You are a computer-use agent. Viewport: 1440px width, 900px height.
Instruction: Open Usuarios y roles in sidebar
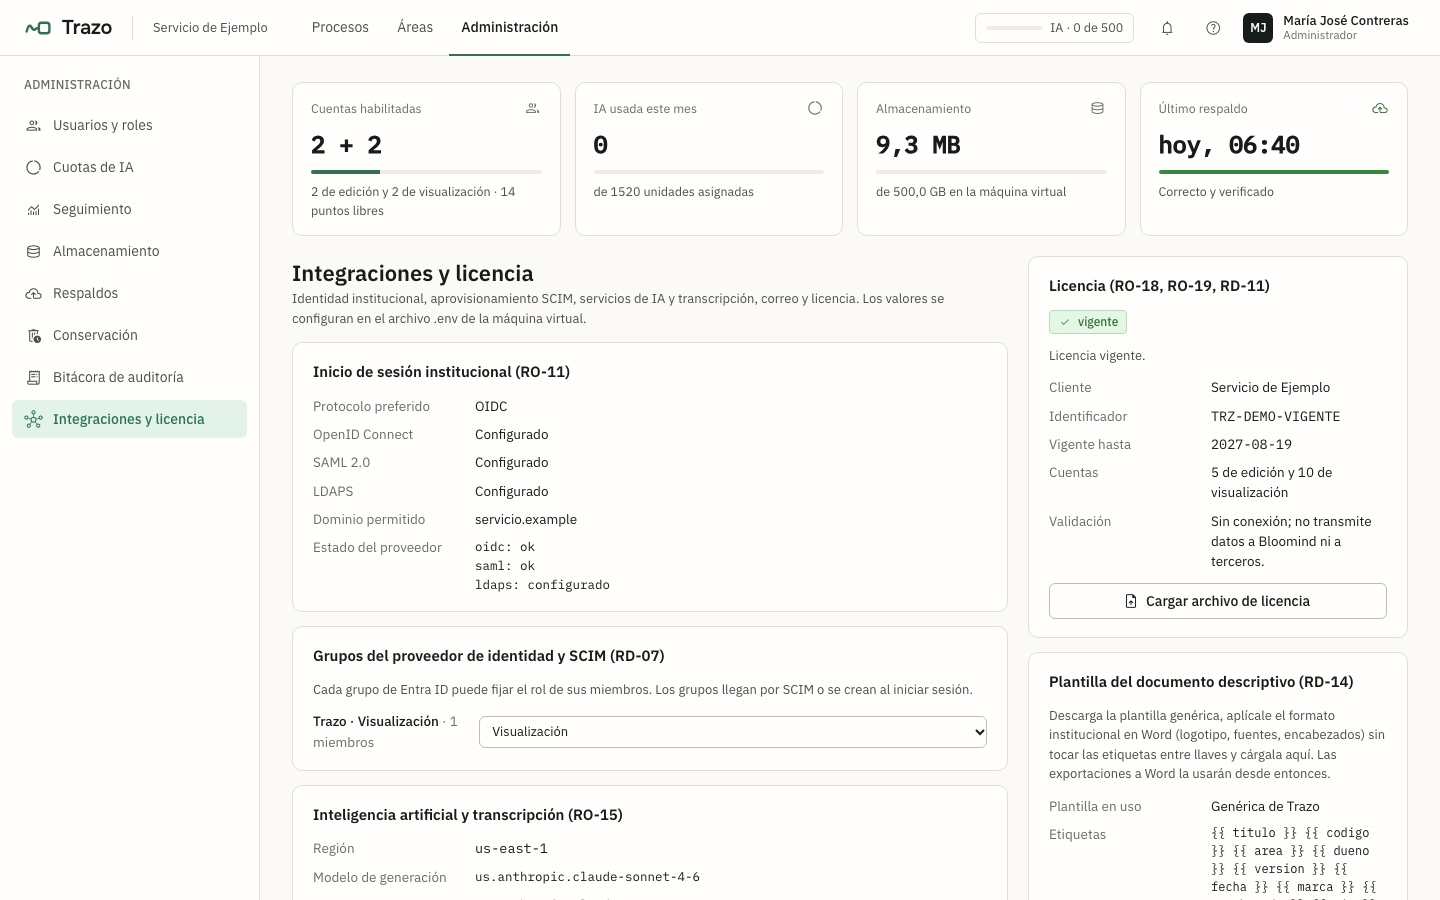(x=129, y=125)
